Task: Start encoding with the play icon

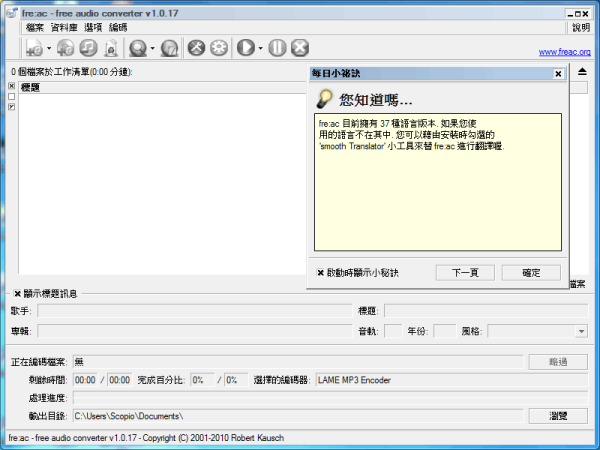Action: (246, 48)
